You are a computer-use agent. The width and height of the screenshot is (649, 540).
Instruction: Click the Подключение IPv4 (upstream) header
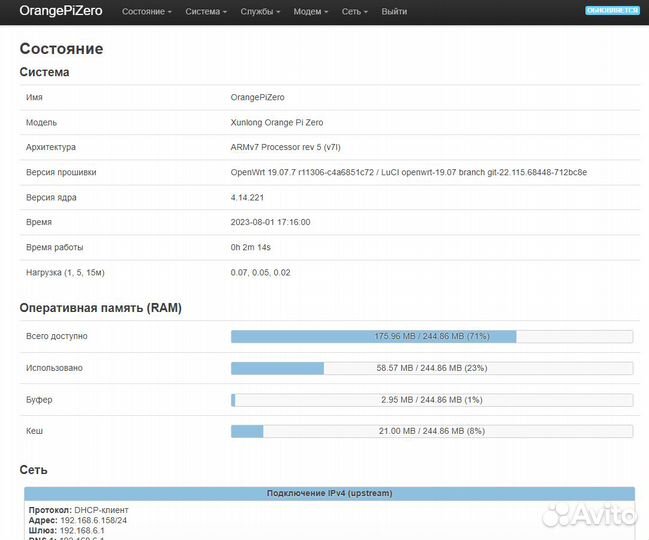(x=329, y=493)
